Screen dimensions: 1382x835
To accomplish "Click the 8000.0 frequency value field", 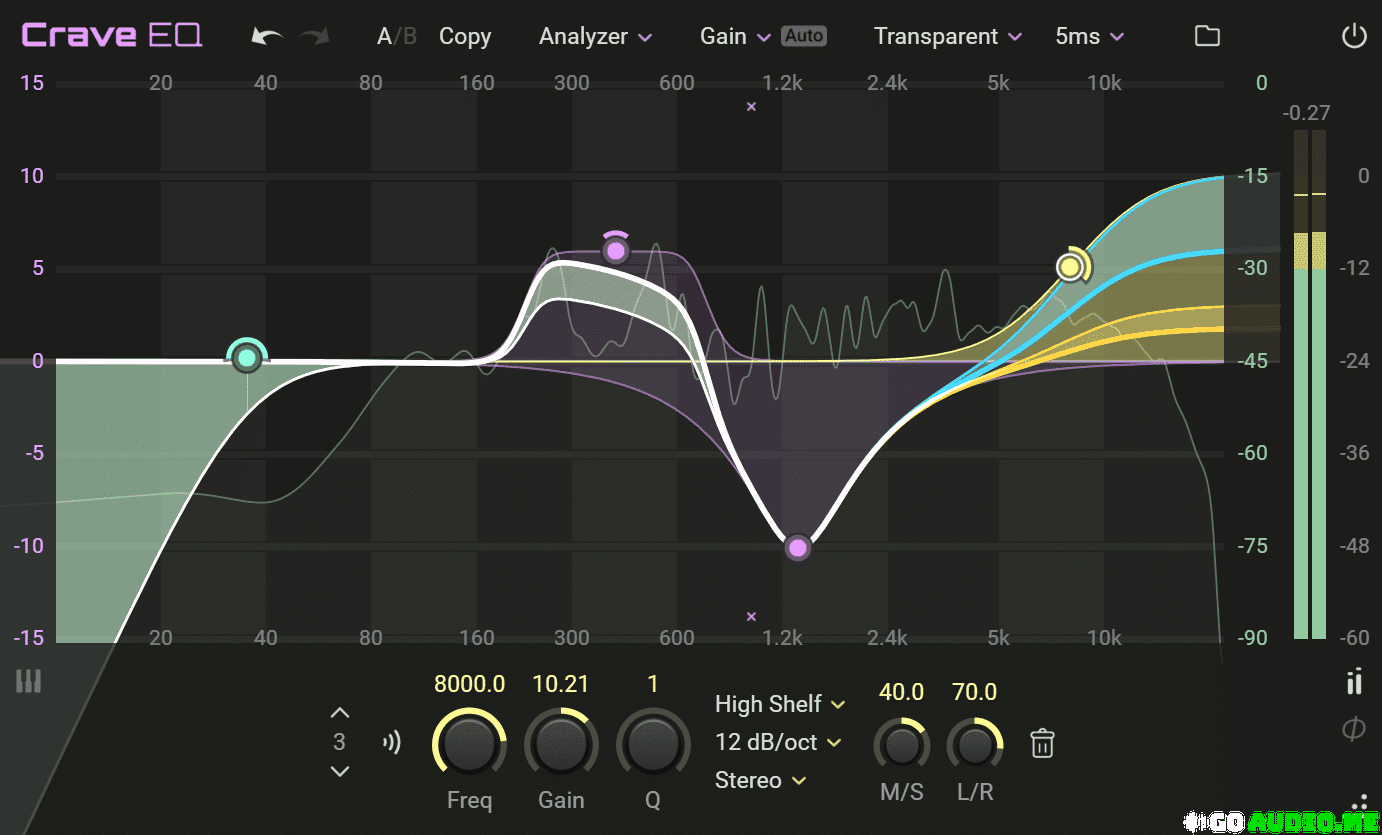I will (x=469, y=685).
